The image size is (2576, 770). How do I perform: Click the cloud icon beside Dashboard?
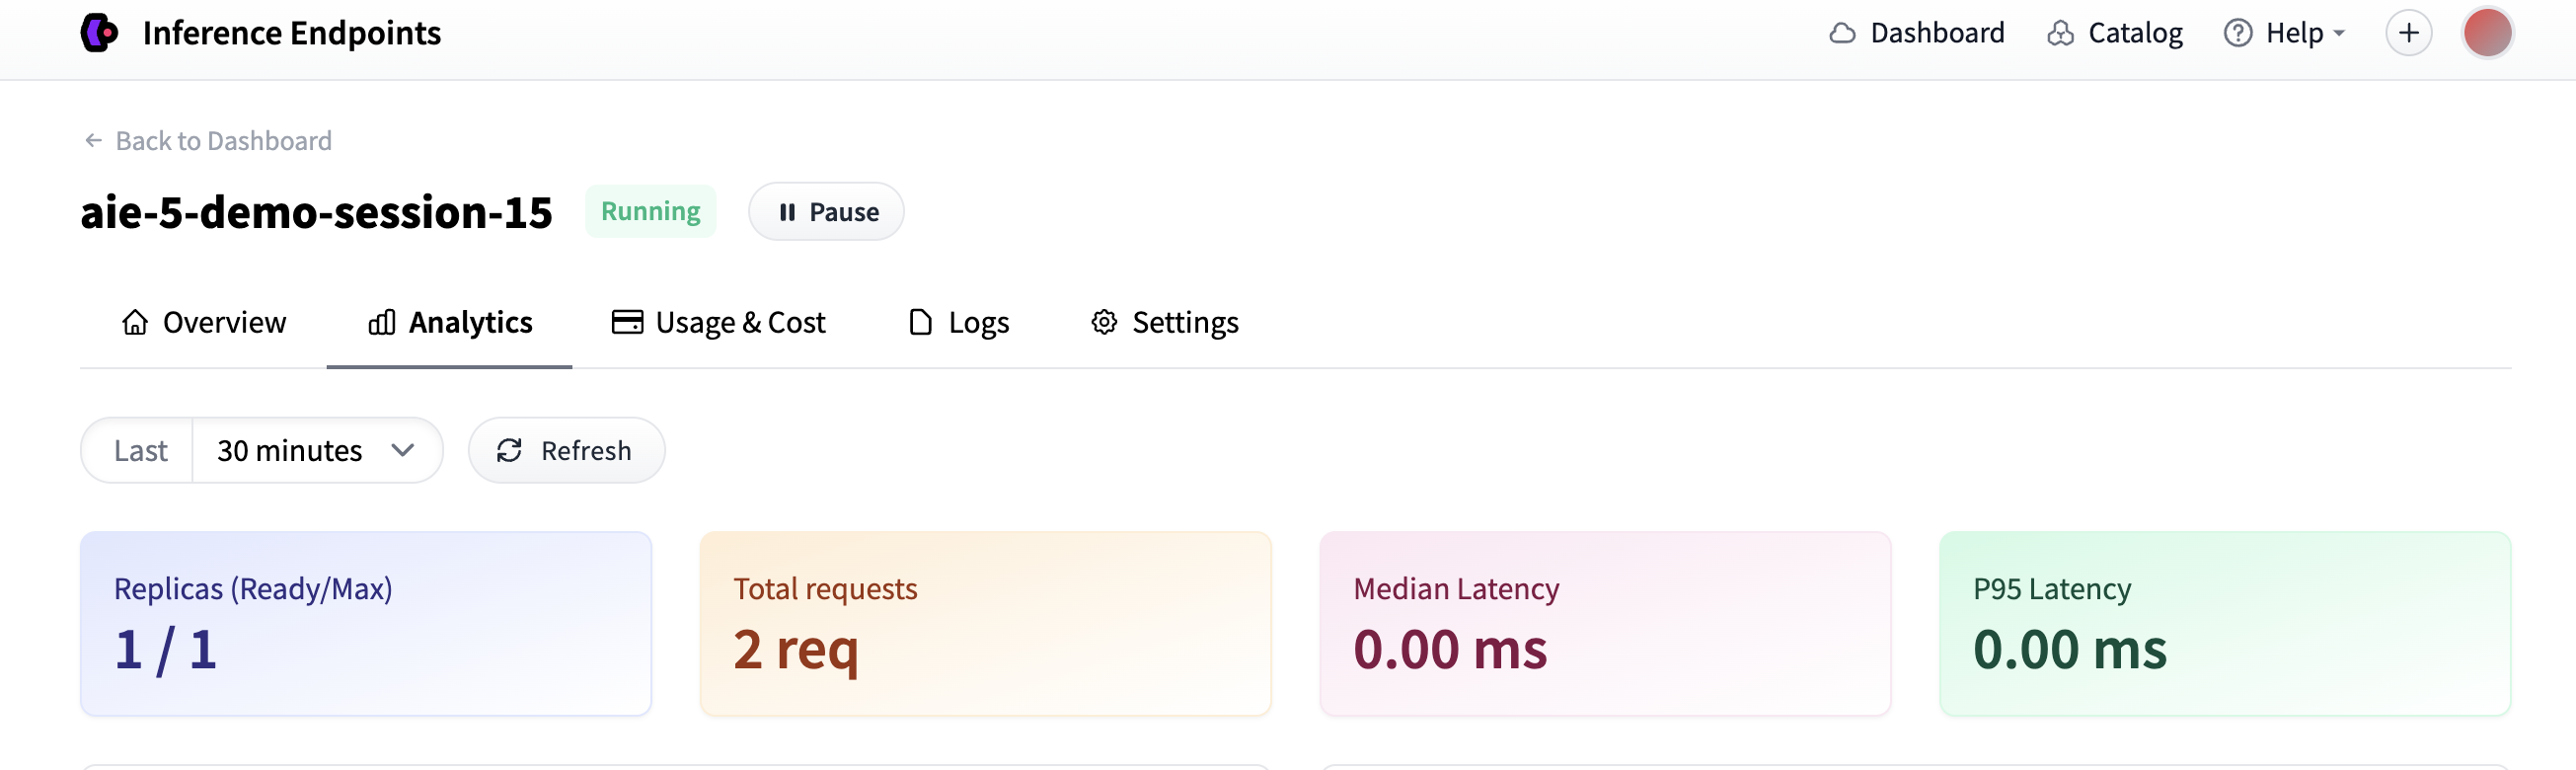coord(1842,33)
